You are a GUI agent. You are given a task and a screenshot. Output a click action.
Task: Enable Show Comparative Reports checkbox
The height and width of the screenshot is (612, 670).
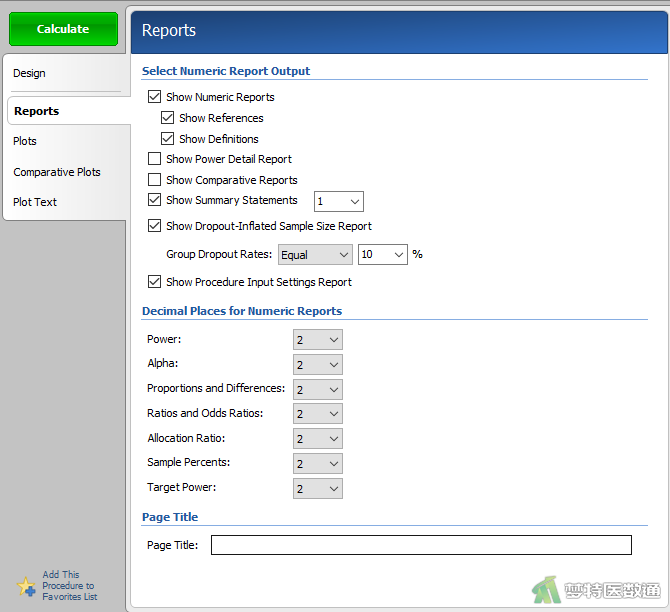(154, 179)
